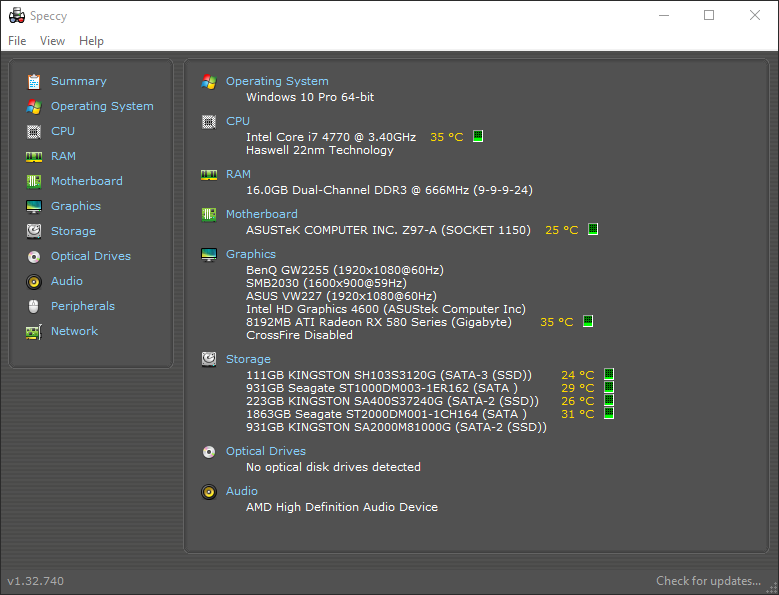
Task: Click the motherboard temperature indicator next to 25 °C
Action: [593, 229]
